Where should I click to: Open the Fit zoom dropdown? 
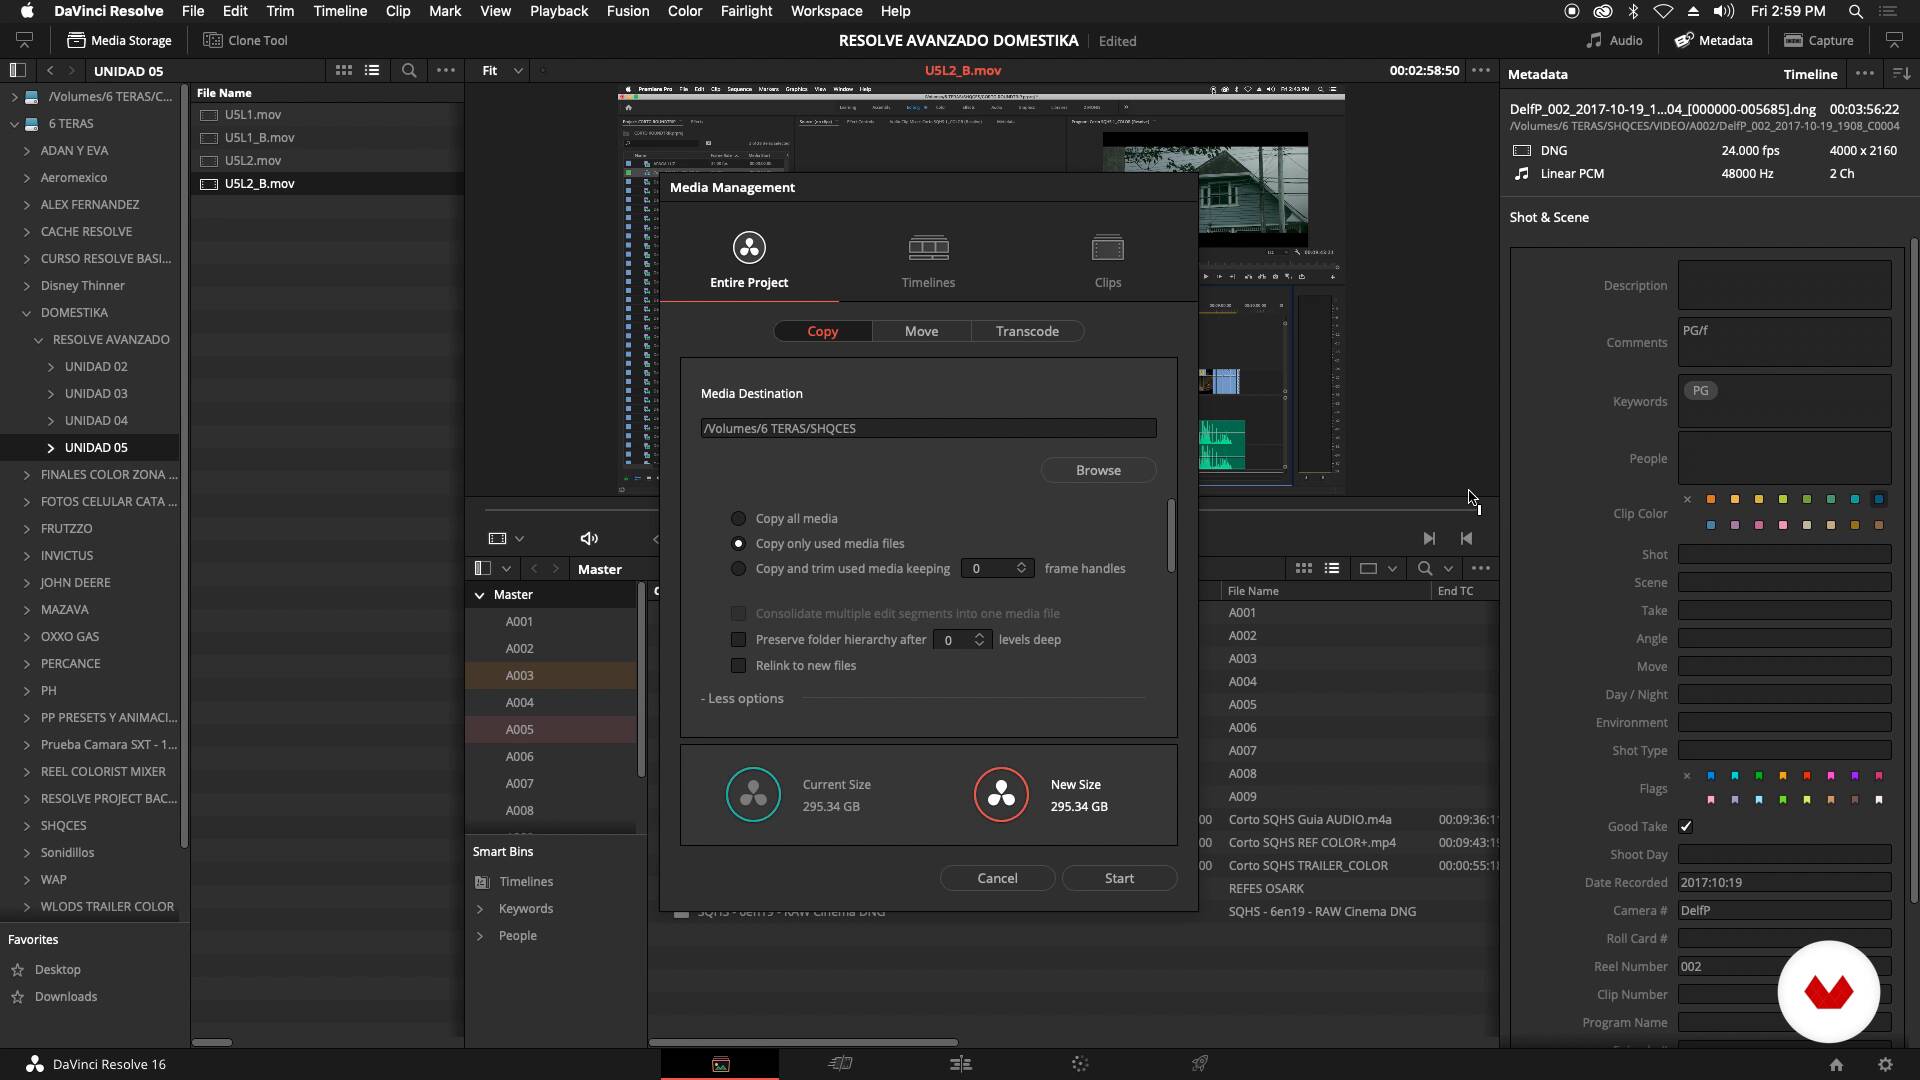(502, 70)
